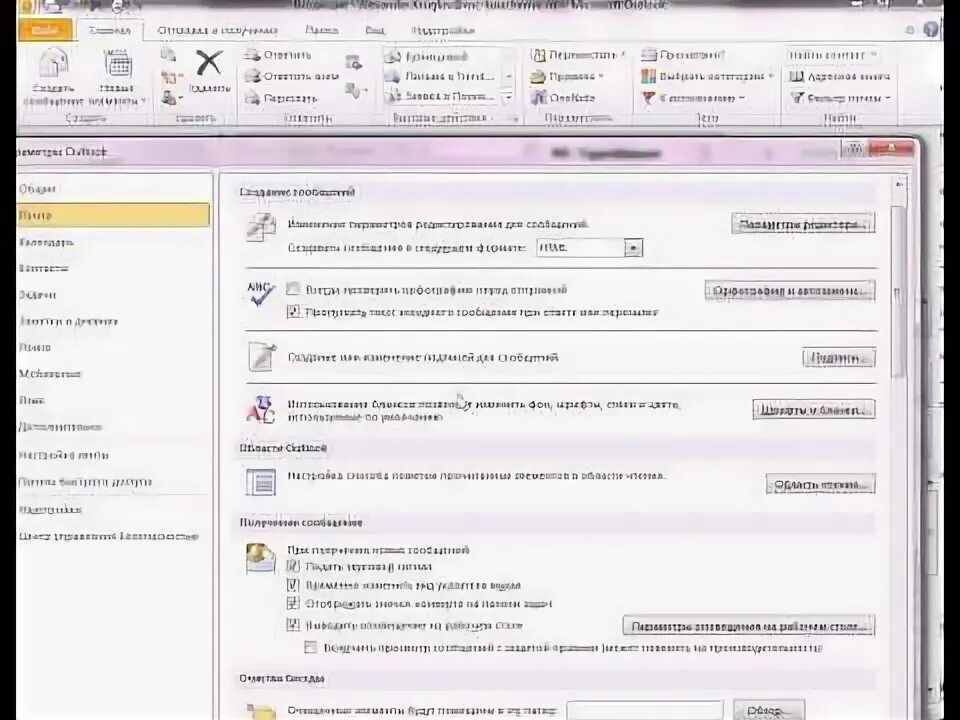Click the Переслать forward icon
This screenshot has height=720, width=960.
pos(252,98)
